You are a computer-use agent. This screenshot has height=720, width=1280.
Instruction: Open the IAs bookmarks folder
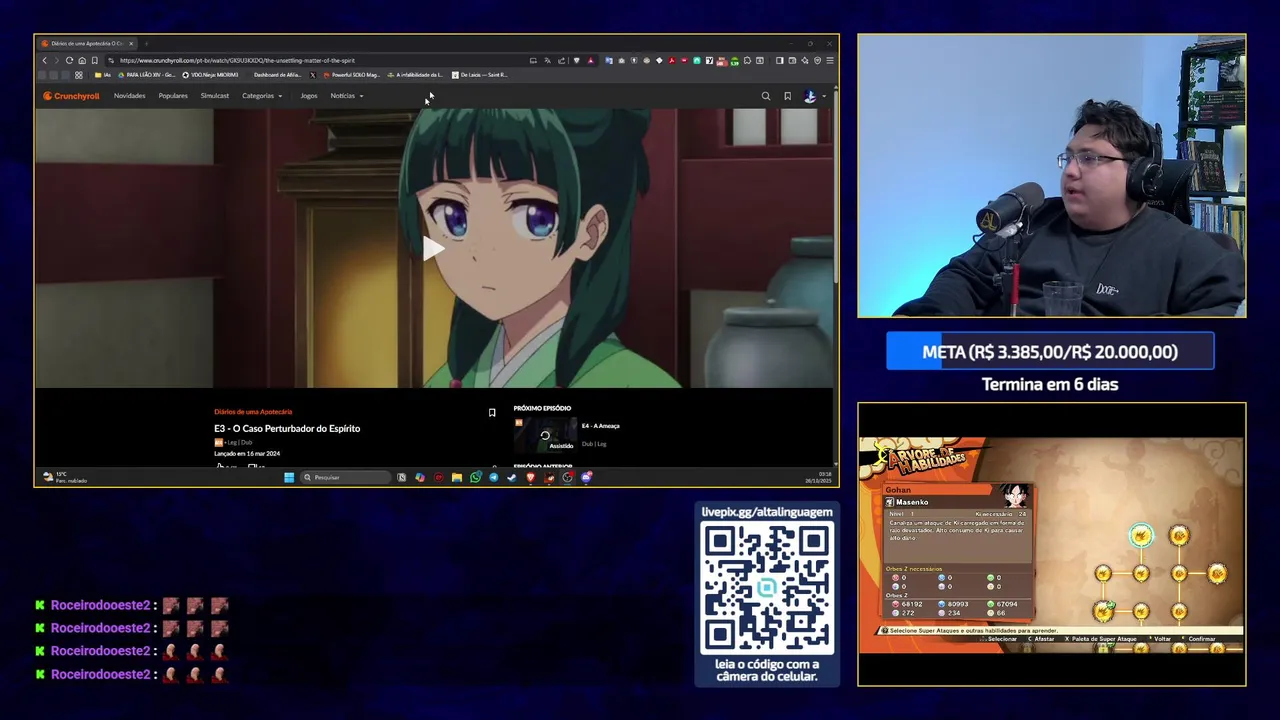point(104,75)
